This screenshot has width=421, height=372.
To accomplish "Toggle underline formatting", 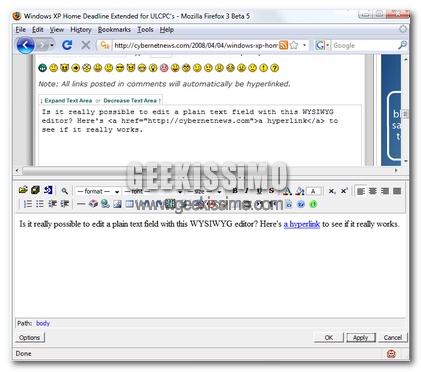I will [x=259, y=191].
